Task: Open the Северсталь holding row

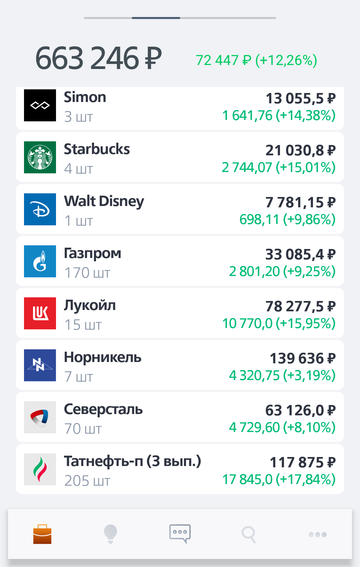Action: (x=180, y=417)
